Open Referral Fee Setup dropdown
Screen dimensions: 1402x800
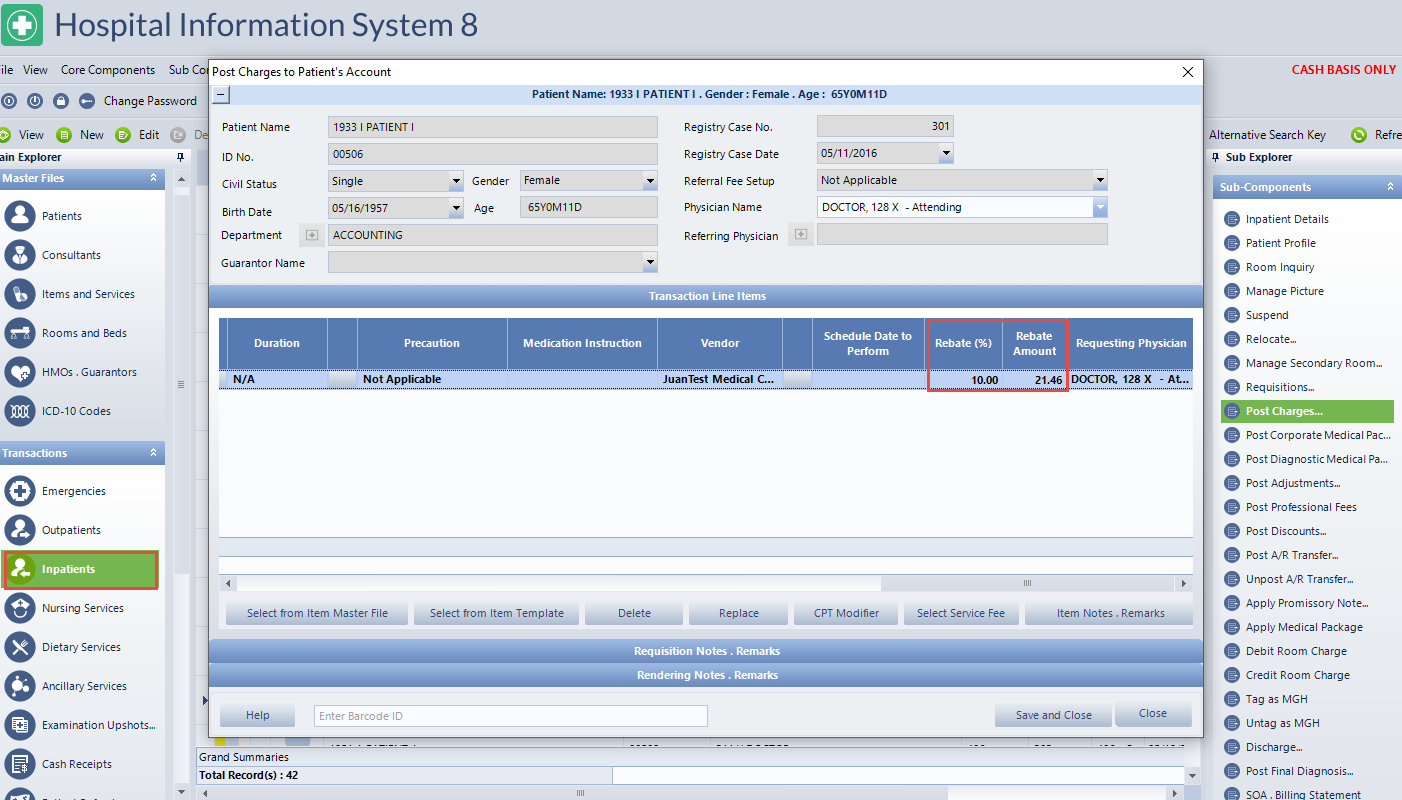1100,181
